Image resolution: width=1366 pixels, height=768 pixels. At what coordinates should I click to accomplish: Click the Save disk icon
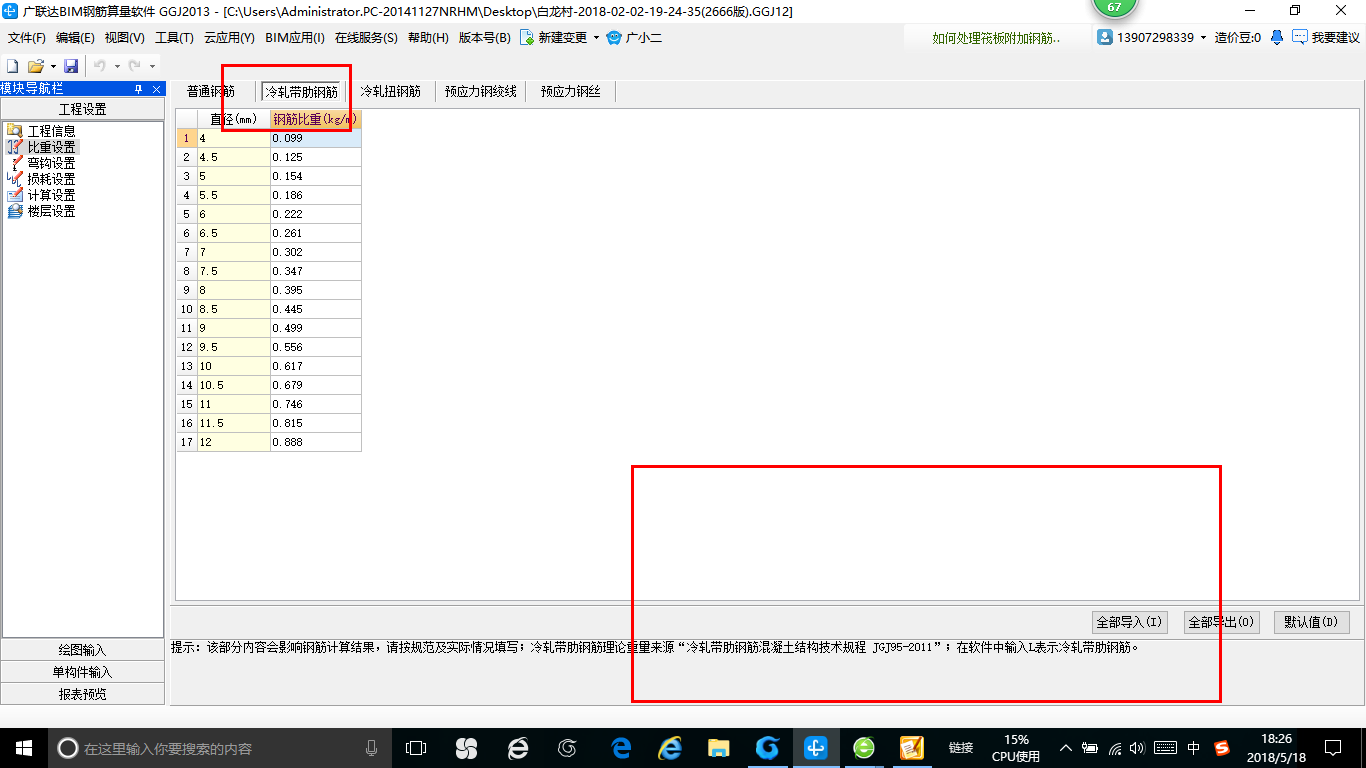point(71,66)
